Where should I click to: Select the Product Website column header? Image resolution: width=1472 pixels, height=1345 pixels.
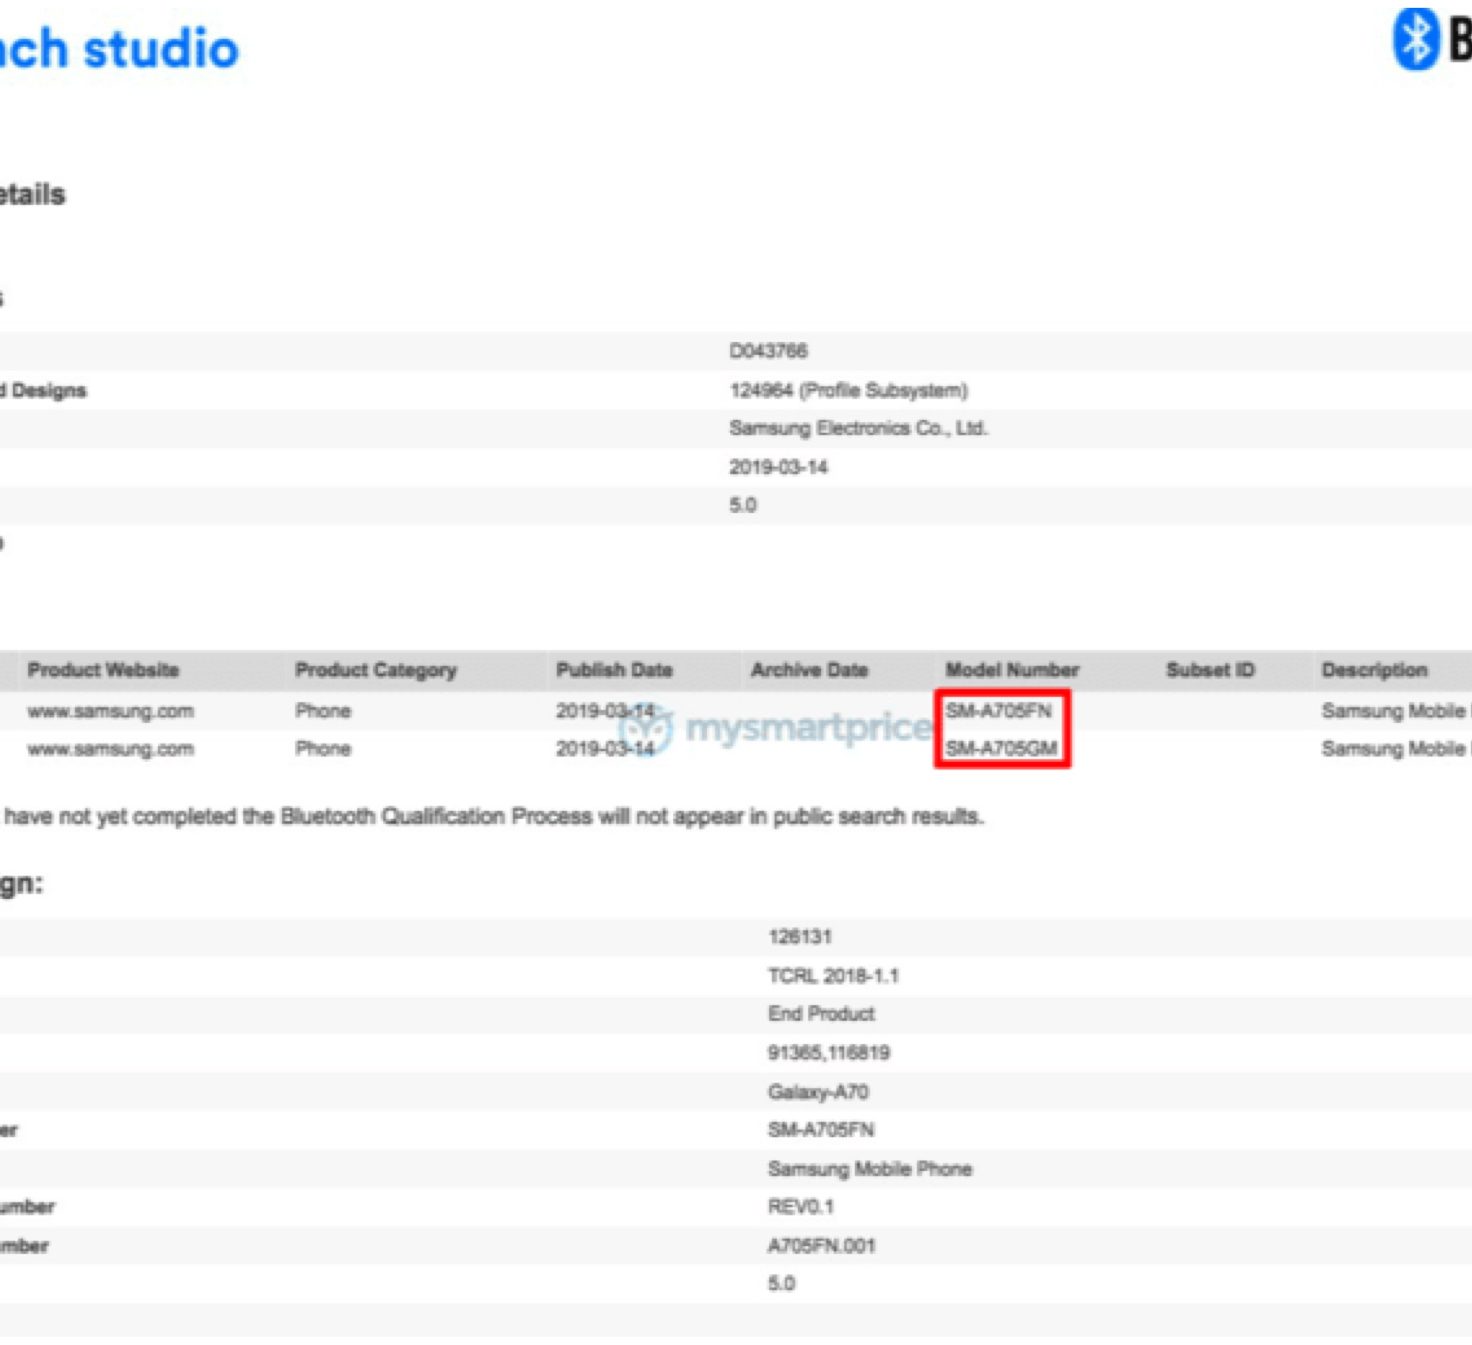(x=103, y=670)
